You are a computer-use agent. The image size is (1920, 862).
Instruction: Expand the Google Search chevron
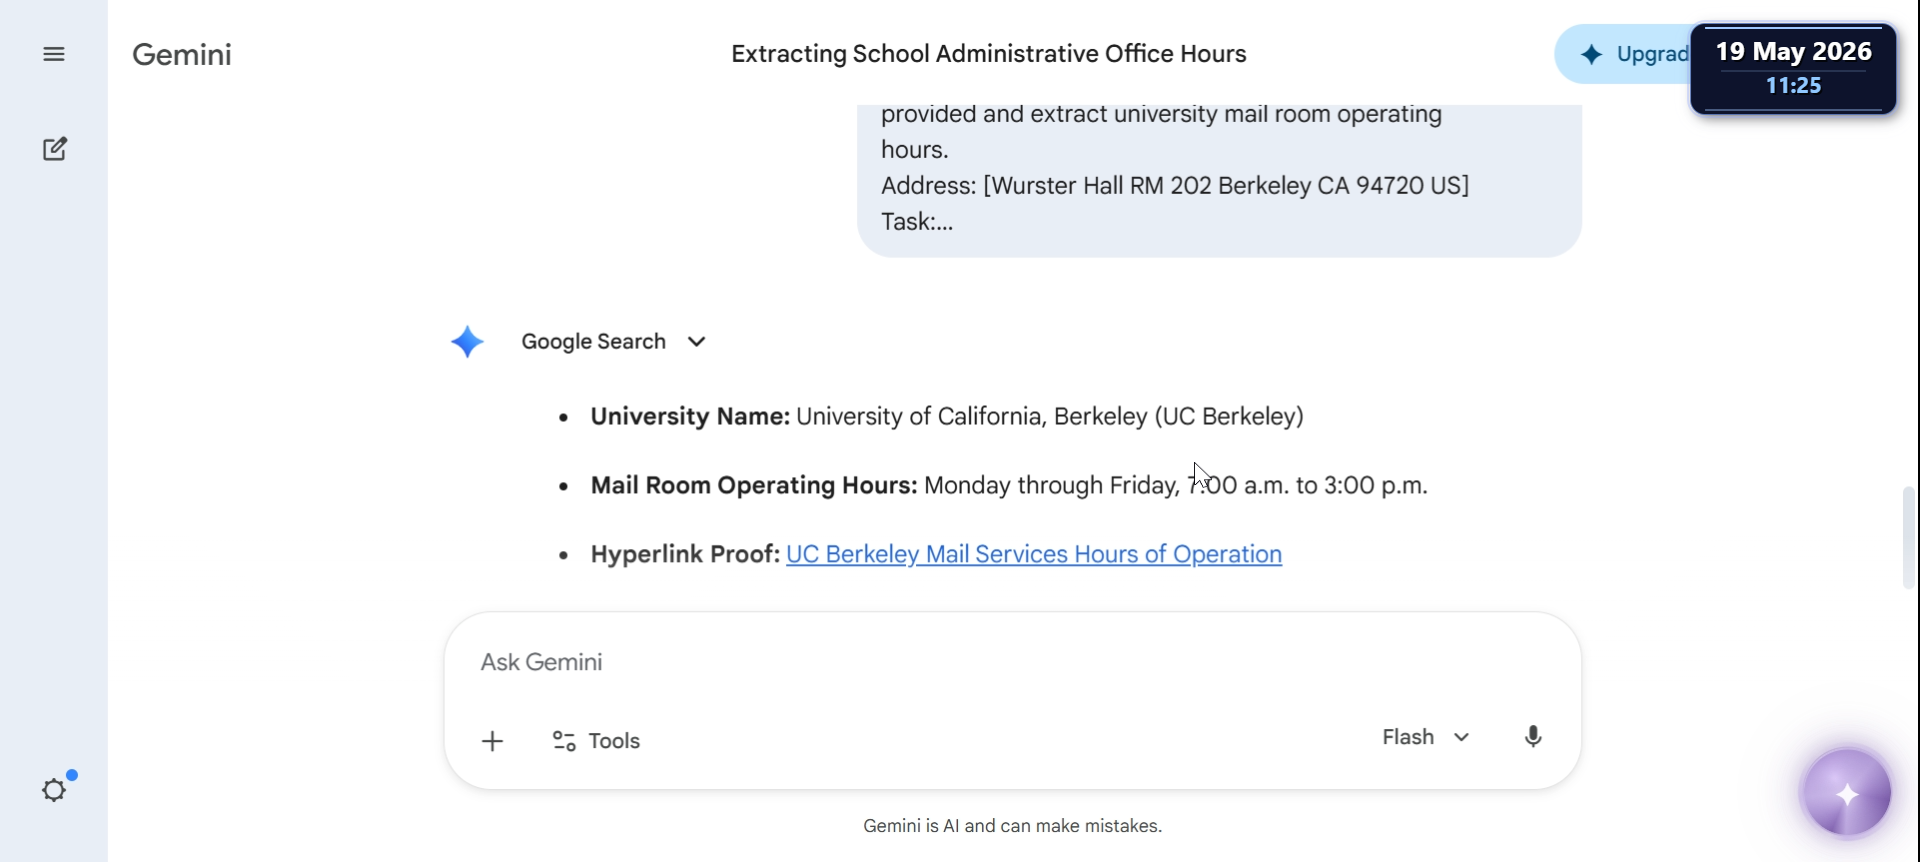tap(697, 342)
